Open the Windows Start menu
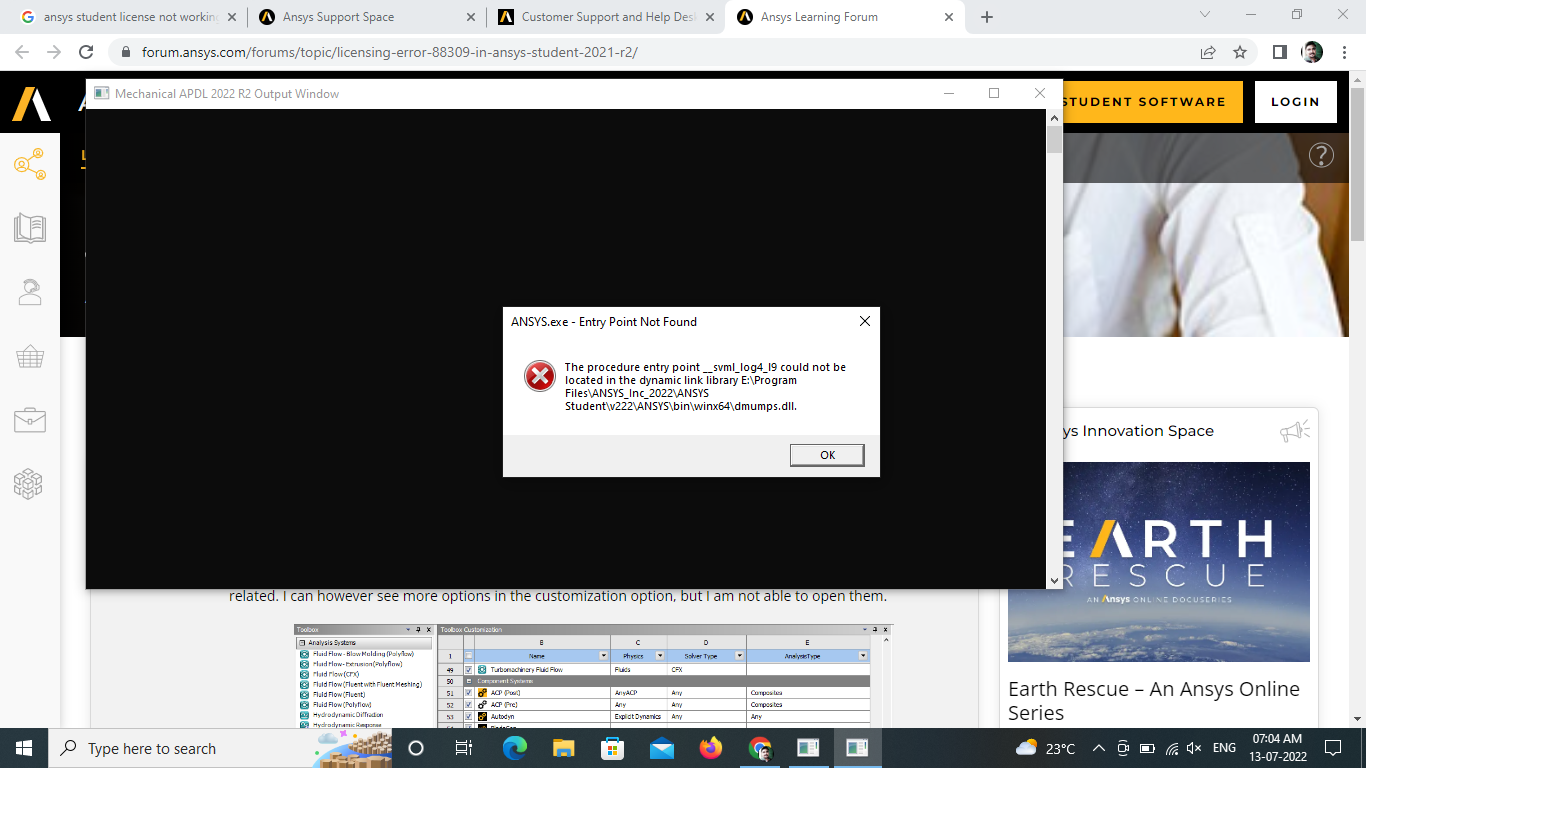The height and width of the screenshot is (826, 1568). click(24, 748)
